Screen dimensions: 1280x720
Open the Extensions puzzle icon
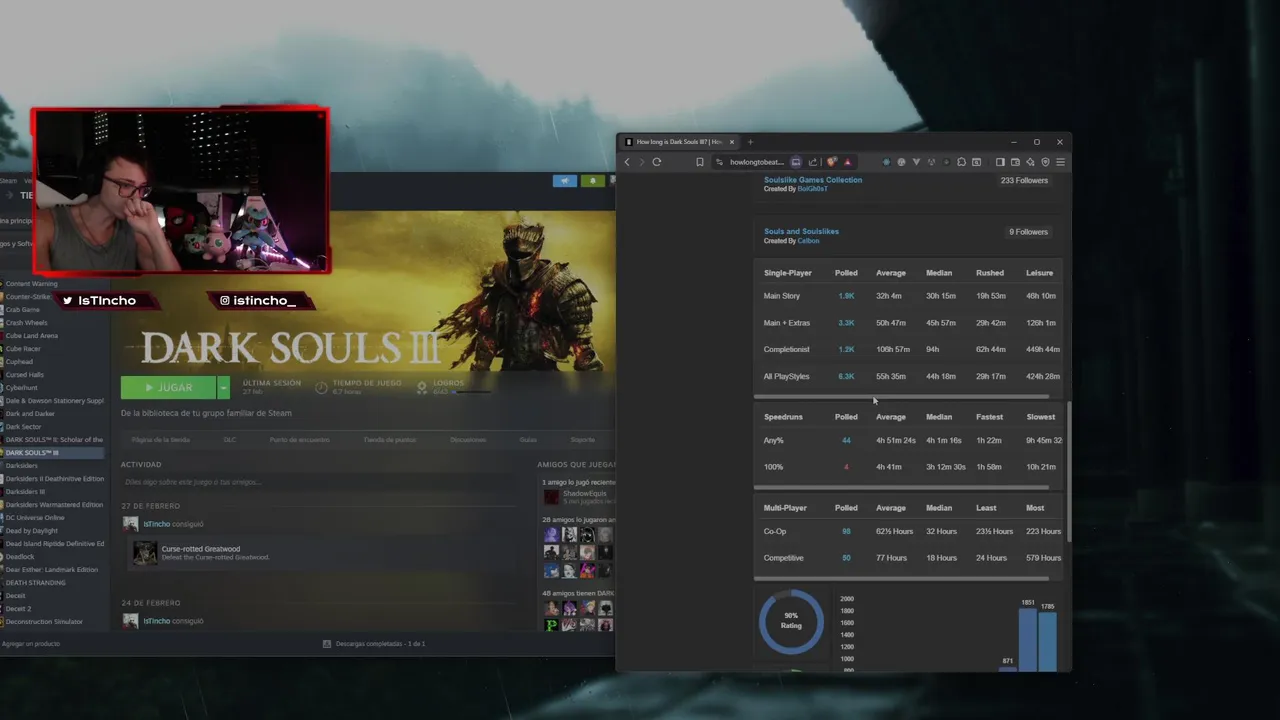961,162
